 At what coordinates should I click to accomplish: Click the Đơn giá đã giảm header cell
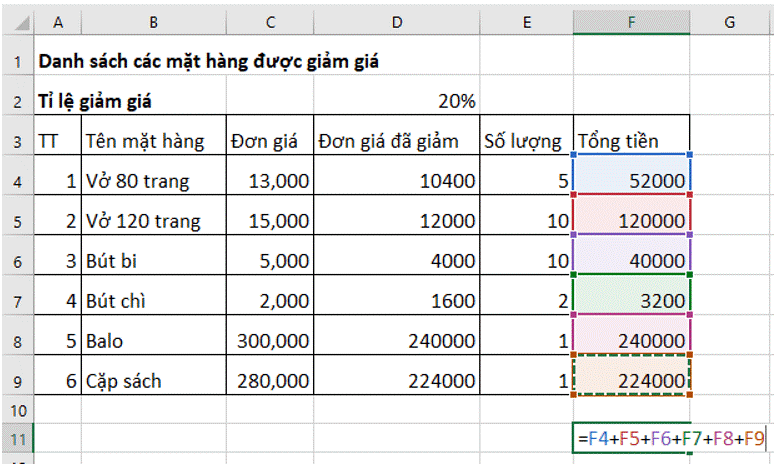(395, 140)
